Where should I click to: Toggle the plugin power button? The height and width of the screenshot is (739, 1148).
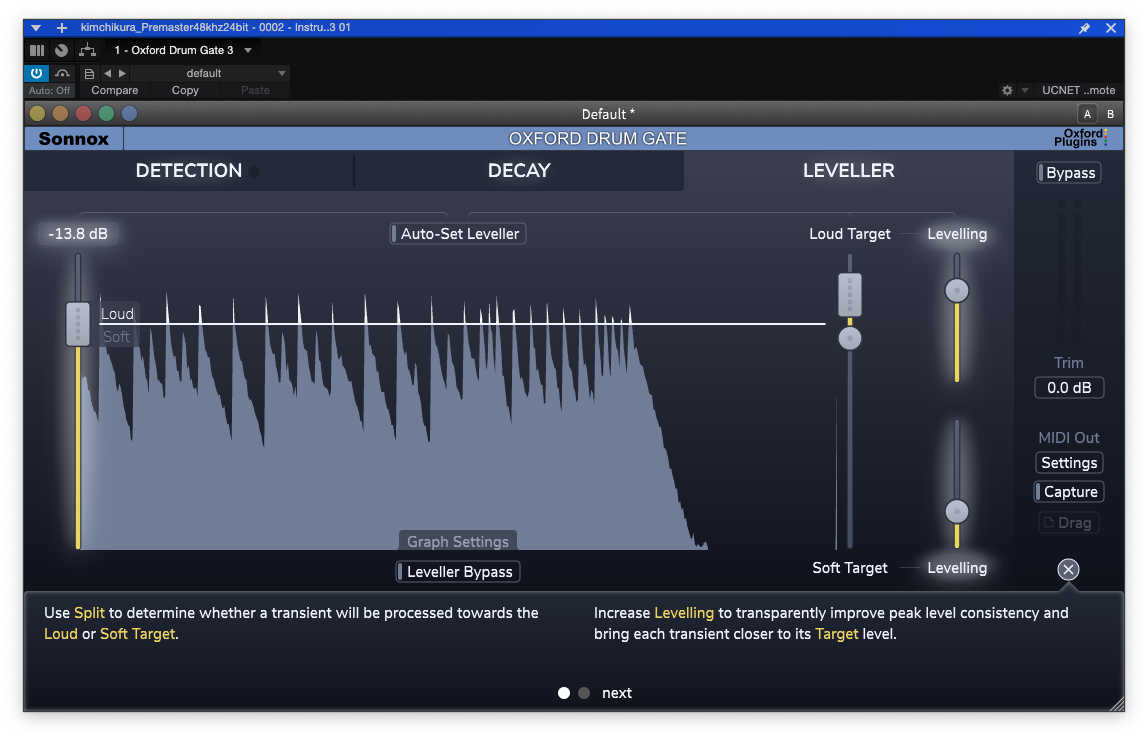(37, 73)
